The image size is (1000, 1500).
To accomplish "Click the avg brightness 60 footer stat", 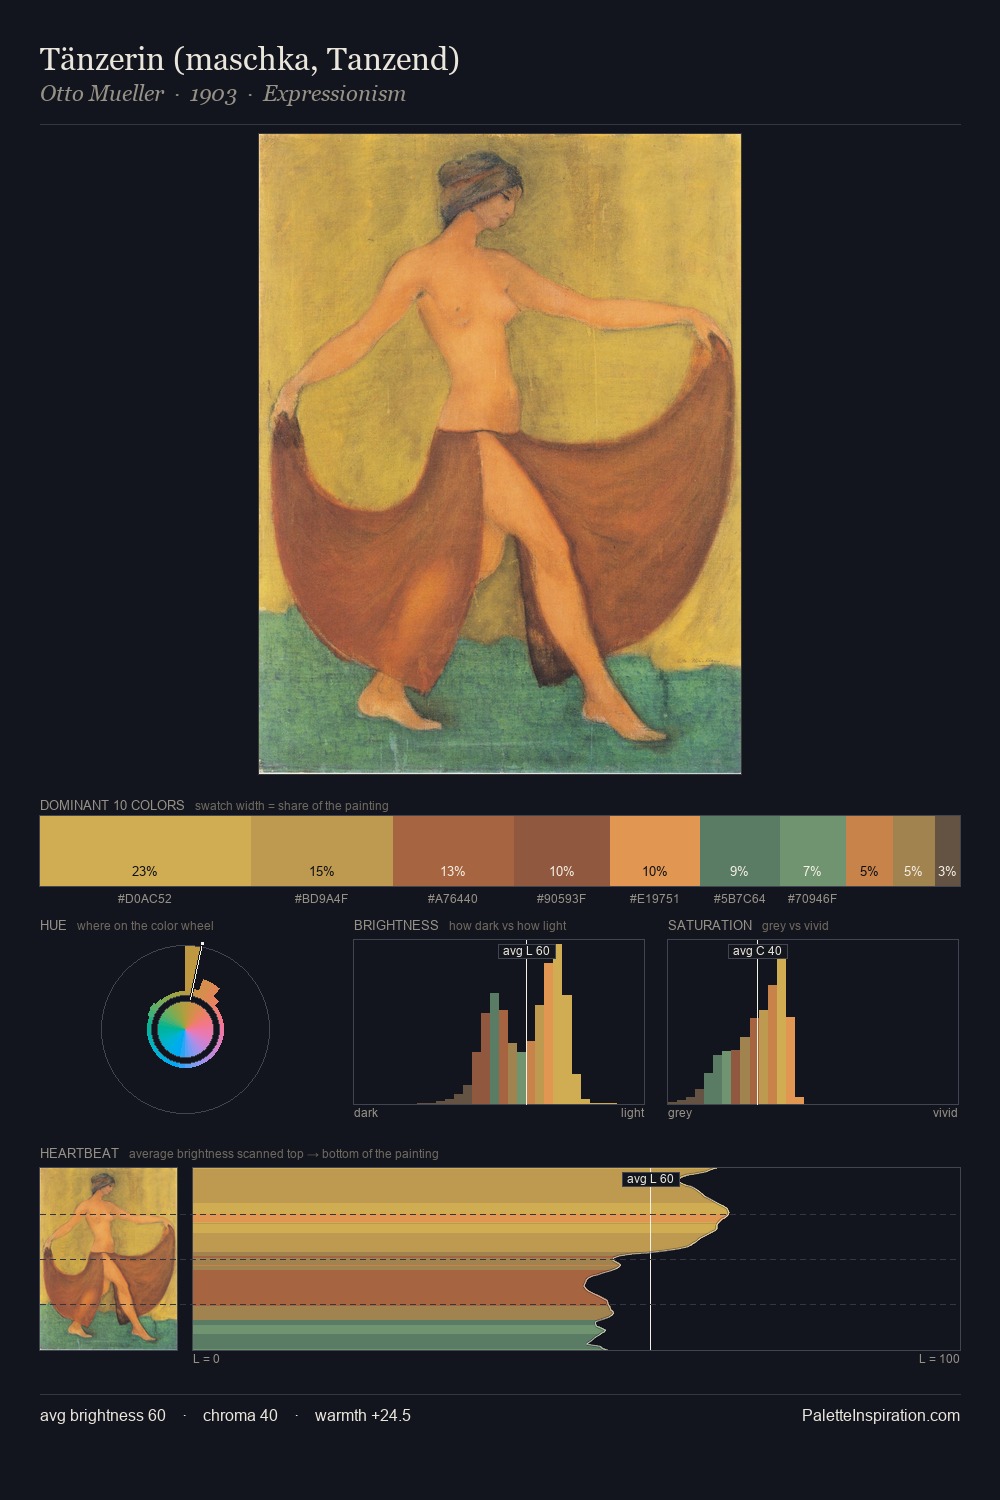I will (x=103, y=1416).
